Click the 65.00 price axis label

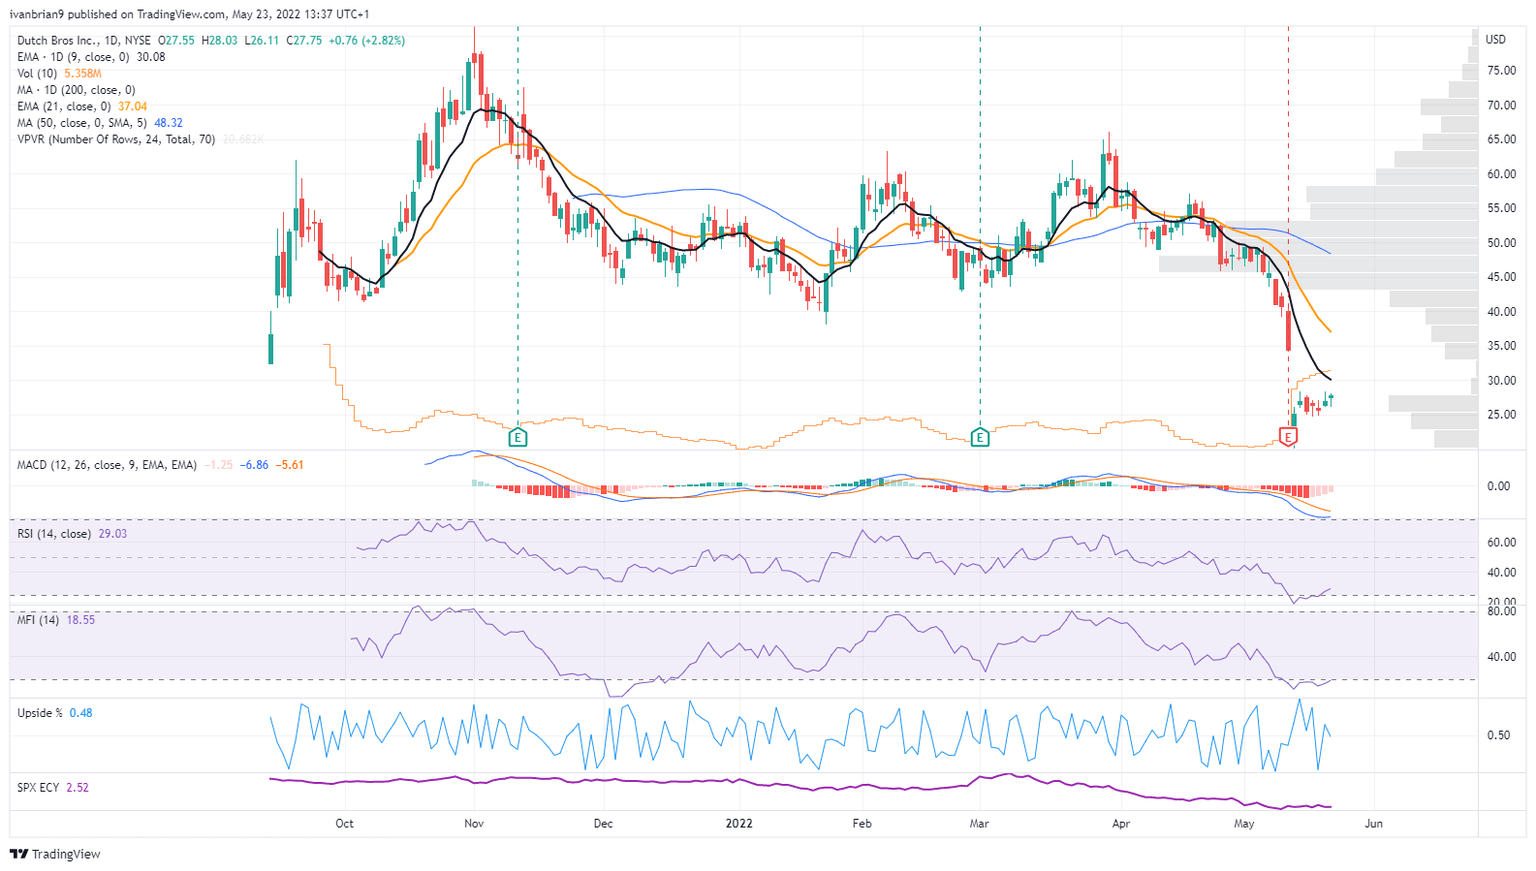(x=1501, y=140)
